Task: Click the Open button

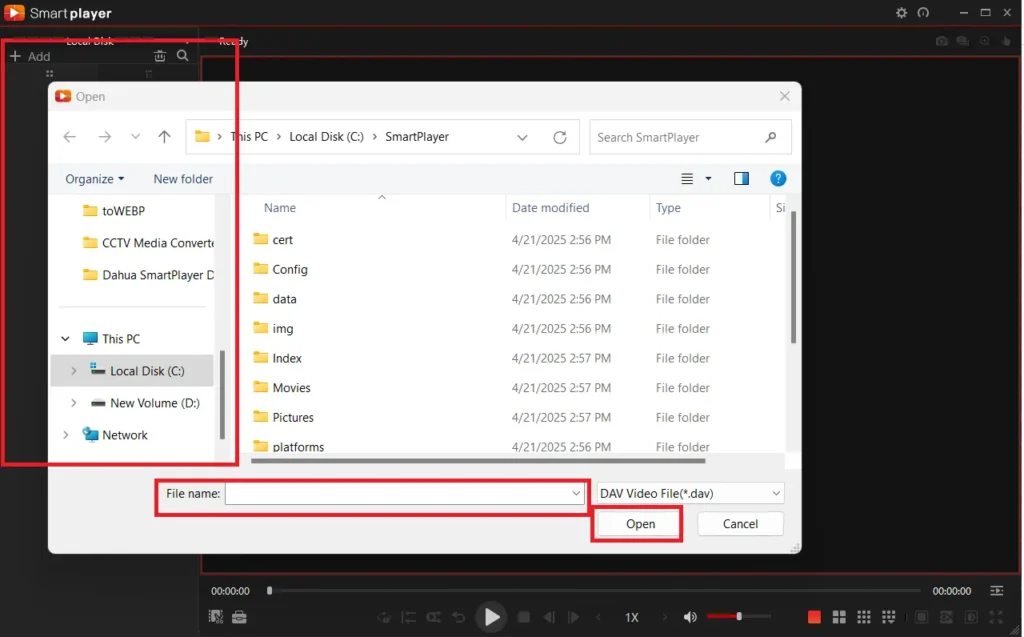Action: tap(640, 524)
